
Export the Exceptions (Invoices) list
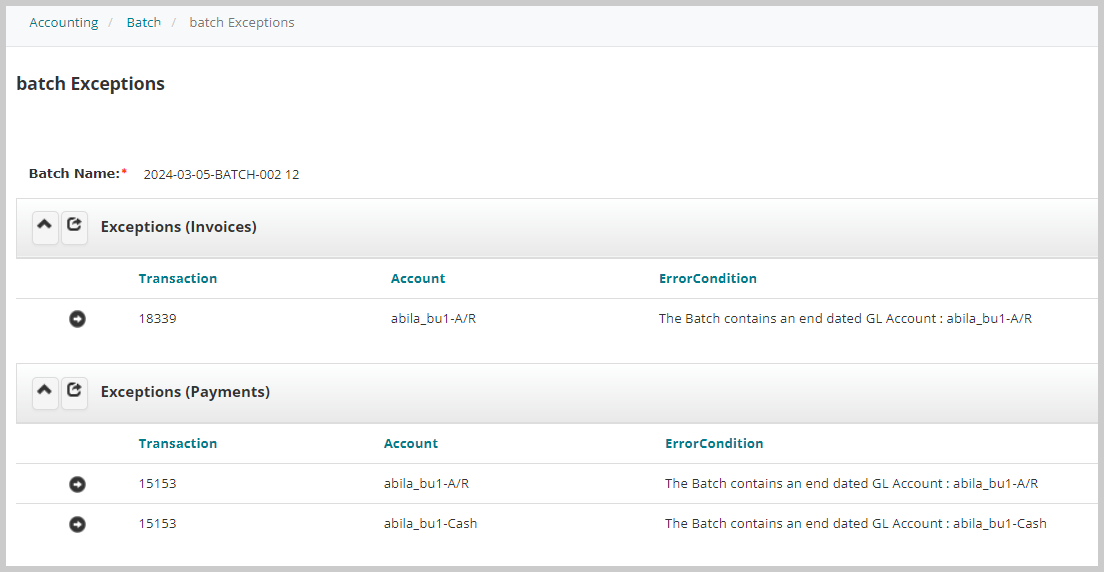pos(75,228)
